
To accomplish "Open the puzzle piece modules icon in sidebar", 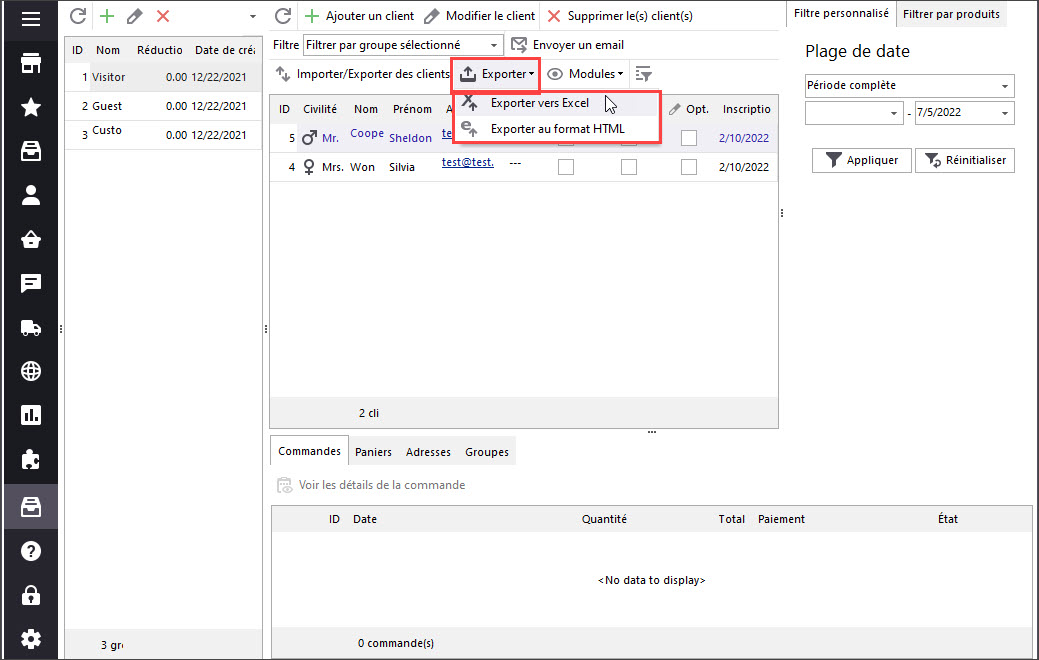I will pos(30,460).
